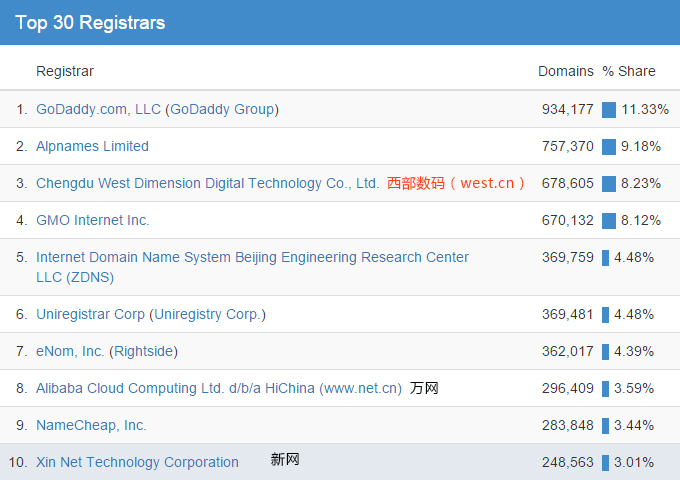The height and width of the screenshot is (480, 680).
Task: Open the NameCheap, Inc. link
Action: 91,425
